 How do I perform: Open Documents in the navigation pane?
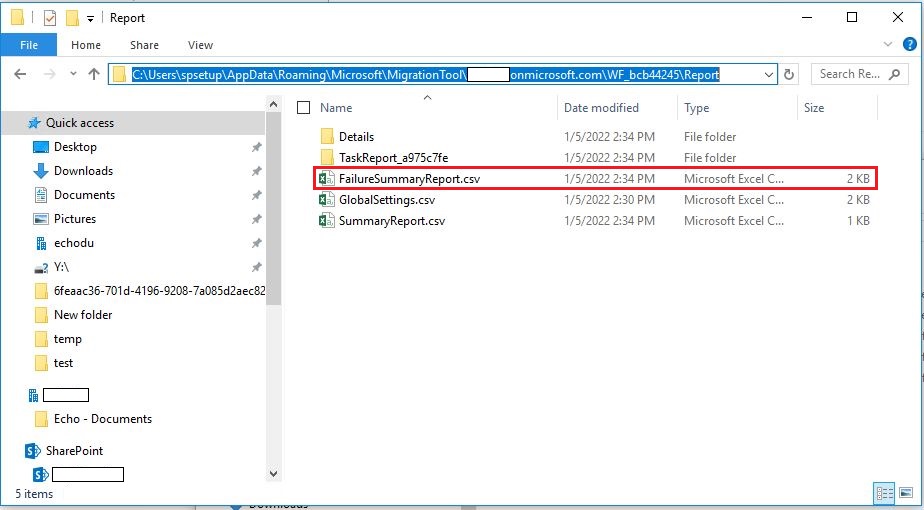click(84, 195)
